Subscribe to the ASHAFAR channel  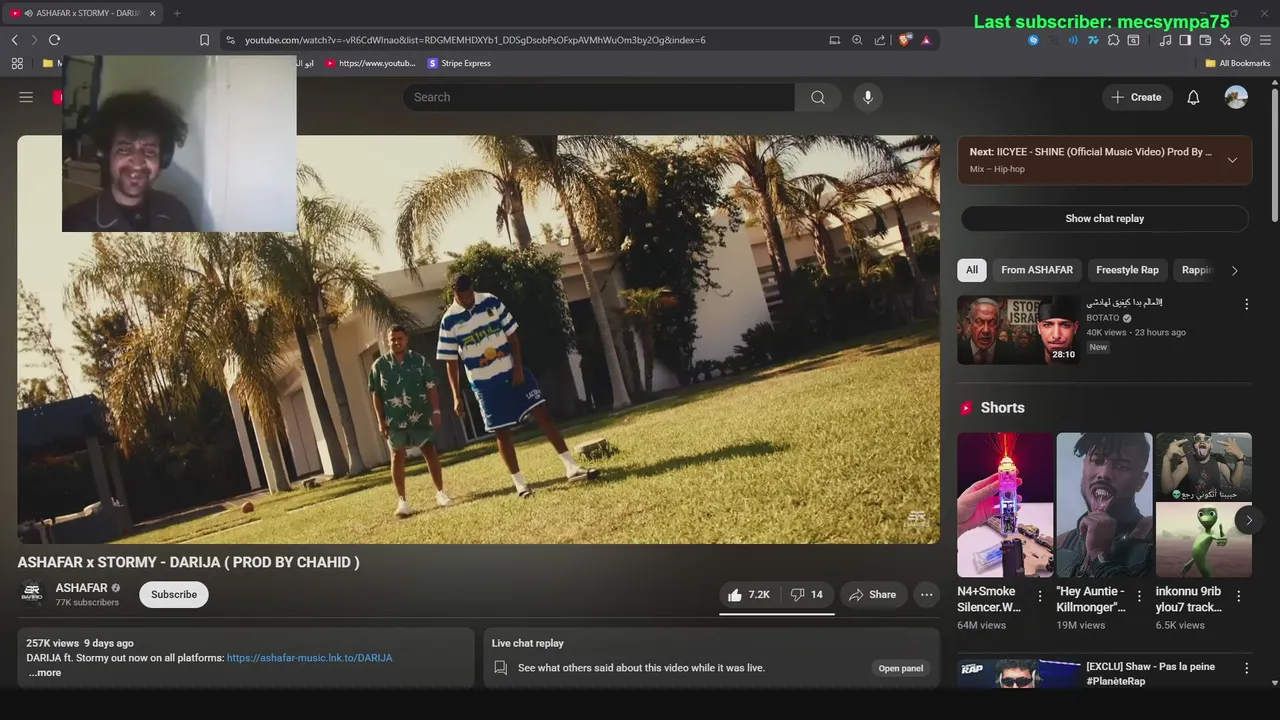[174, 594]
